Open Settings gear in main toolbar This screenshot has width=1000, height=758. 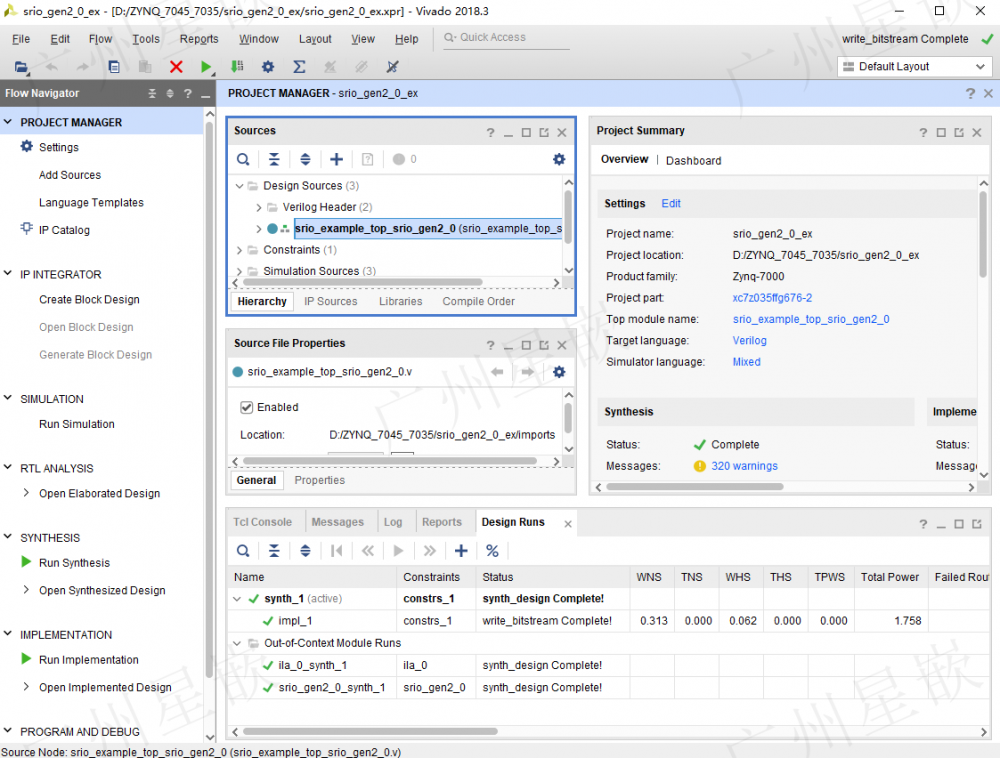pos(268,67)
